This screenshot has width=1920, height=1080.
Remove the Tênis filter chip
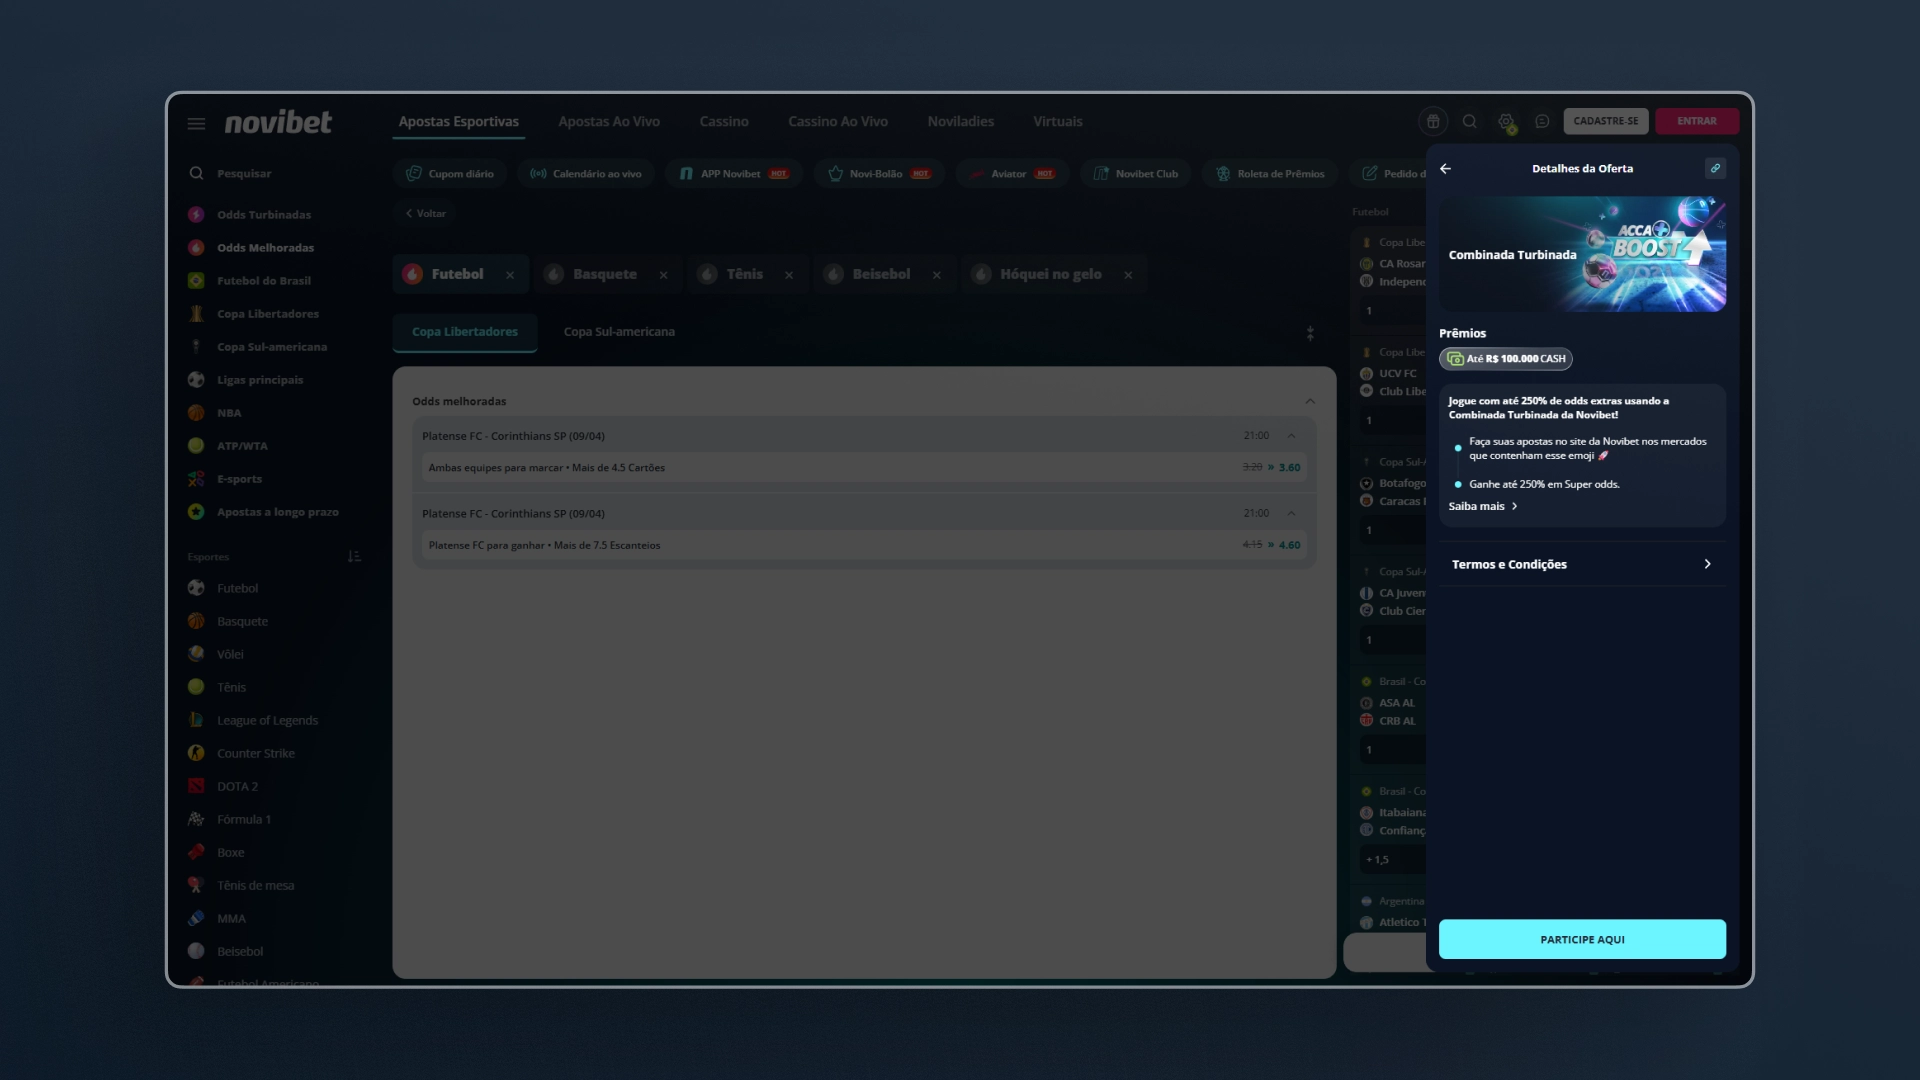pyautogui.click(x=789, y=275)
